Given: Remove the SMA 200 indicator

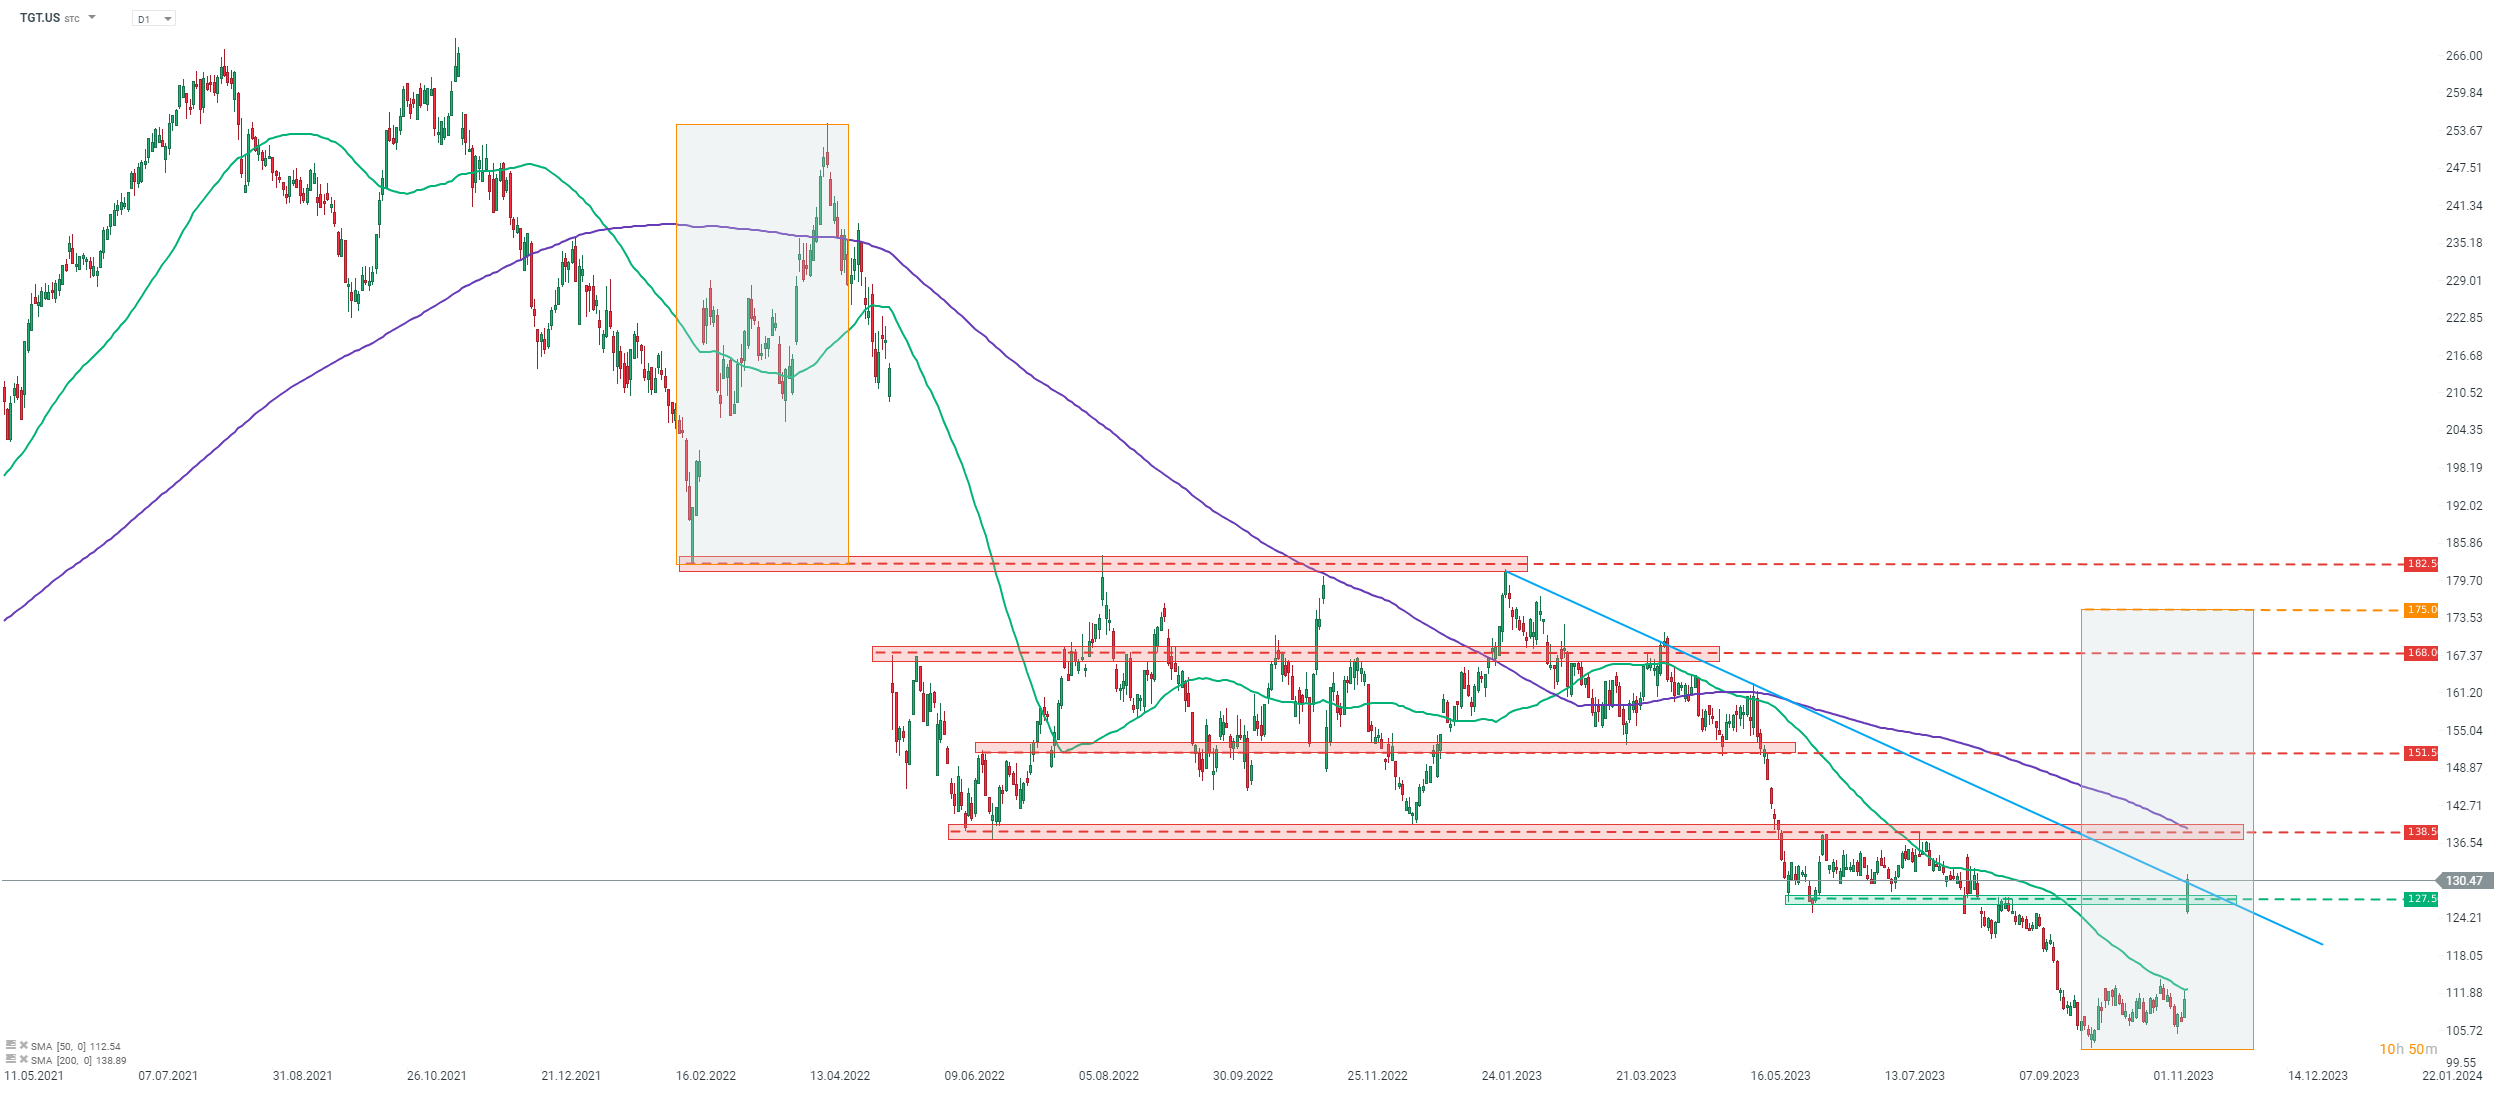Looking at the screenshot, I should tap(23, 1059).
